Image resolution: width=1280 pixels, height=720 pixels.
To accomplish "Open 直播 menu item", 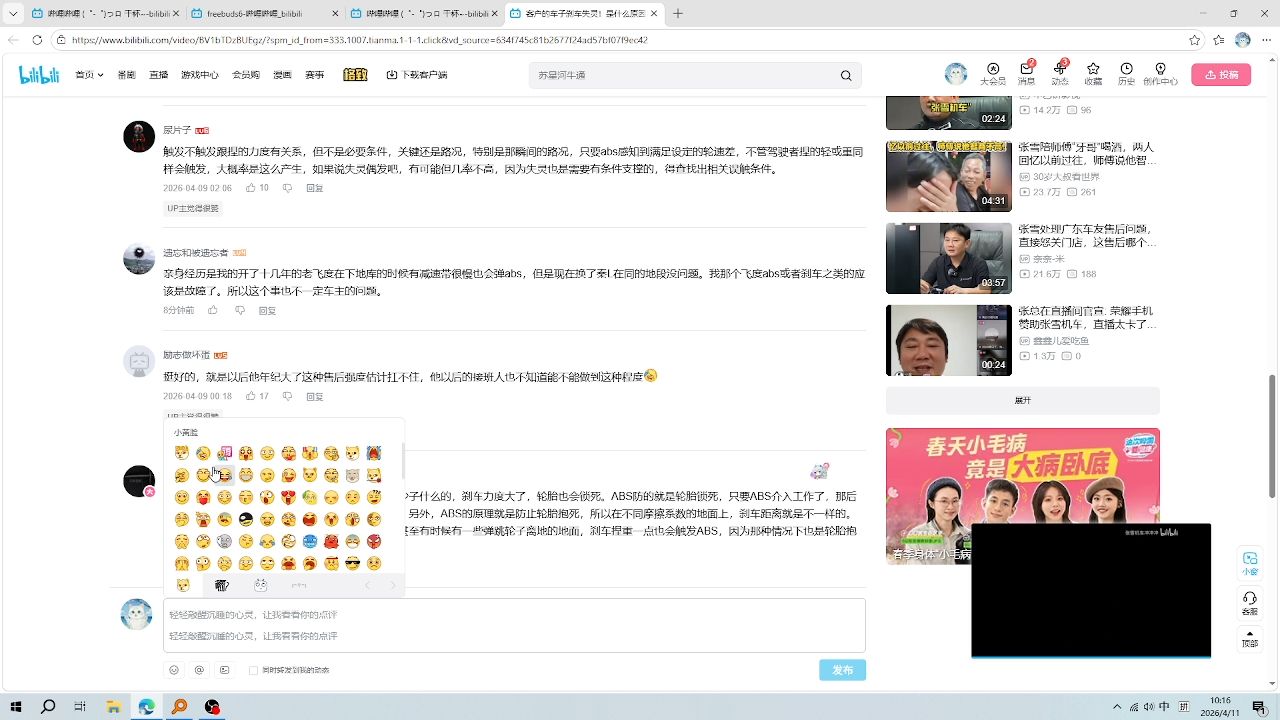I will pos(158,75).
